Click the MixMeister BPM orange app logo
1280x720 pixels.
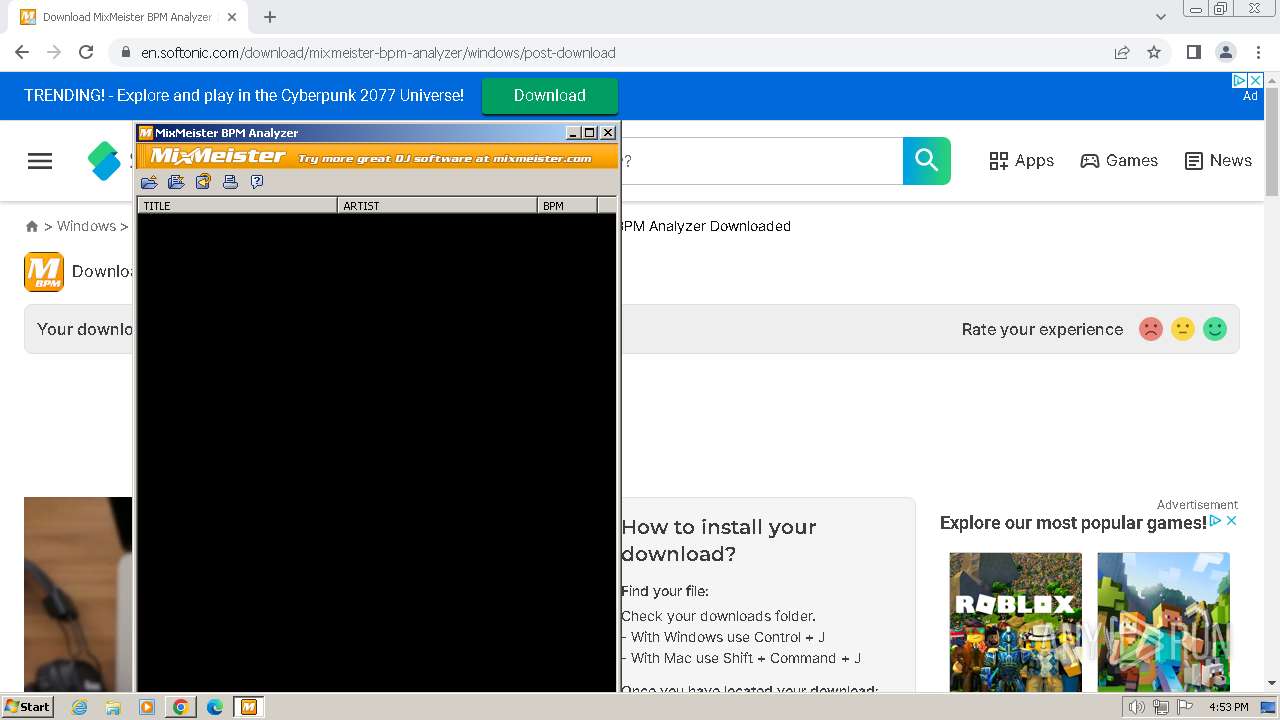tap(44, 272)
